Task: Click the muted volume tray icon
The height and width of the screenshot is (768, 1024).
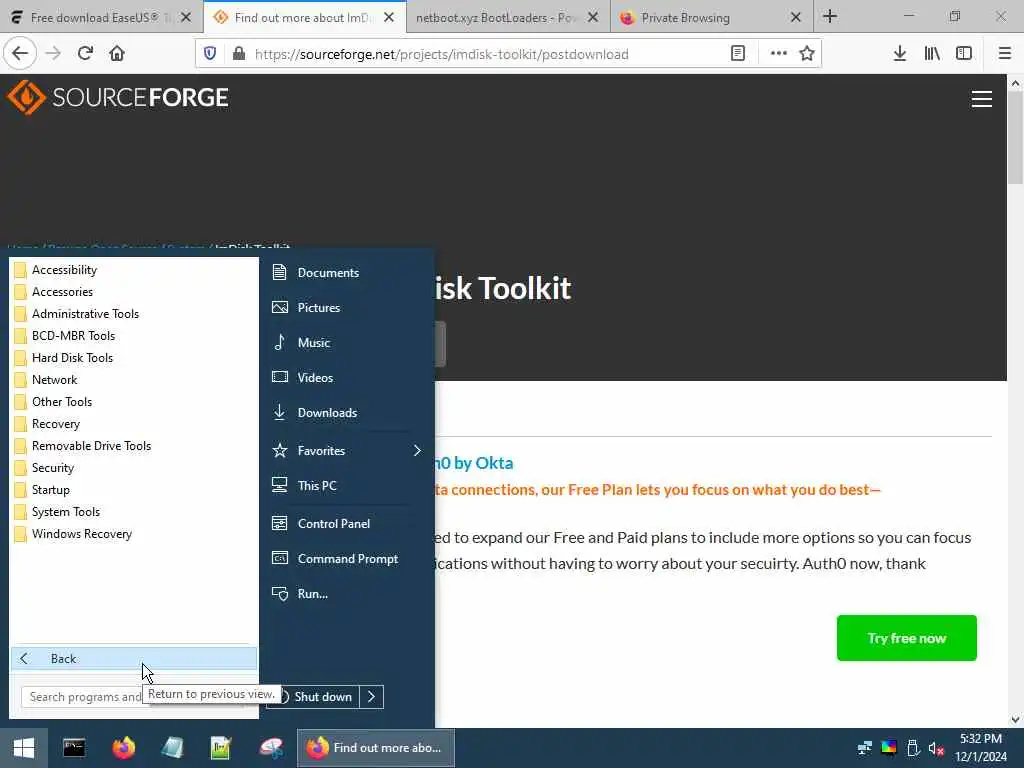Action: 936,748
